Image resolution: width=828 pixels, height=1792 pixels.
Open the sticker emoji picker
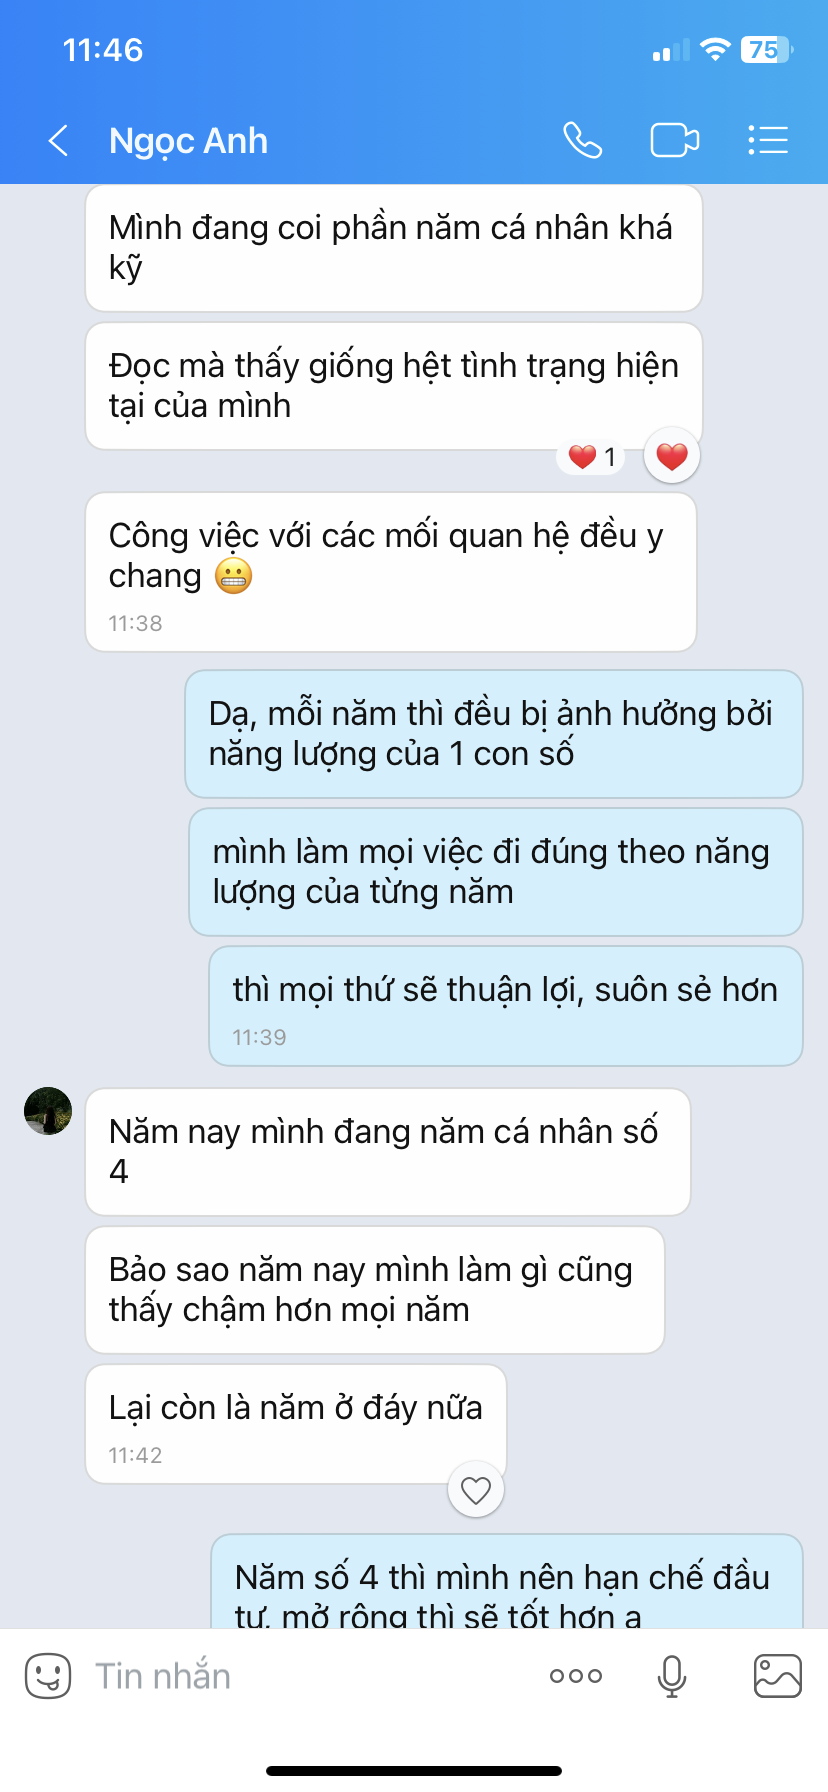pos(48,1675)
